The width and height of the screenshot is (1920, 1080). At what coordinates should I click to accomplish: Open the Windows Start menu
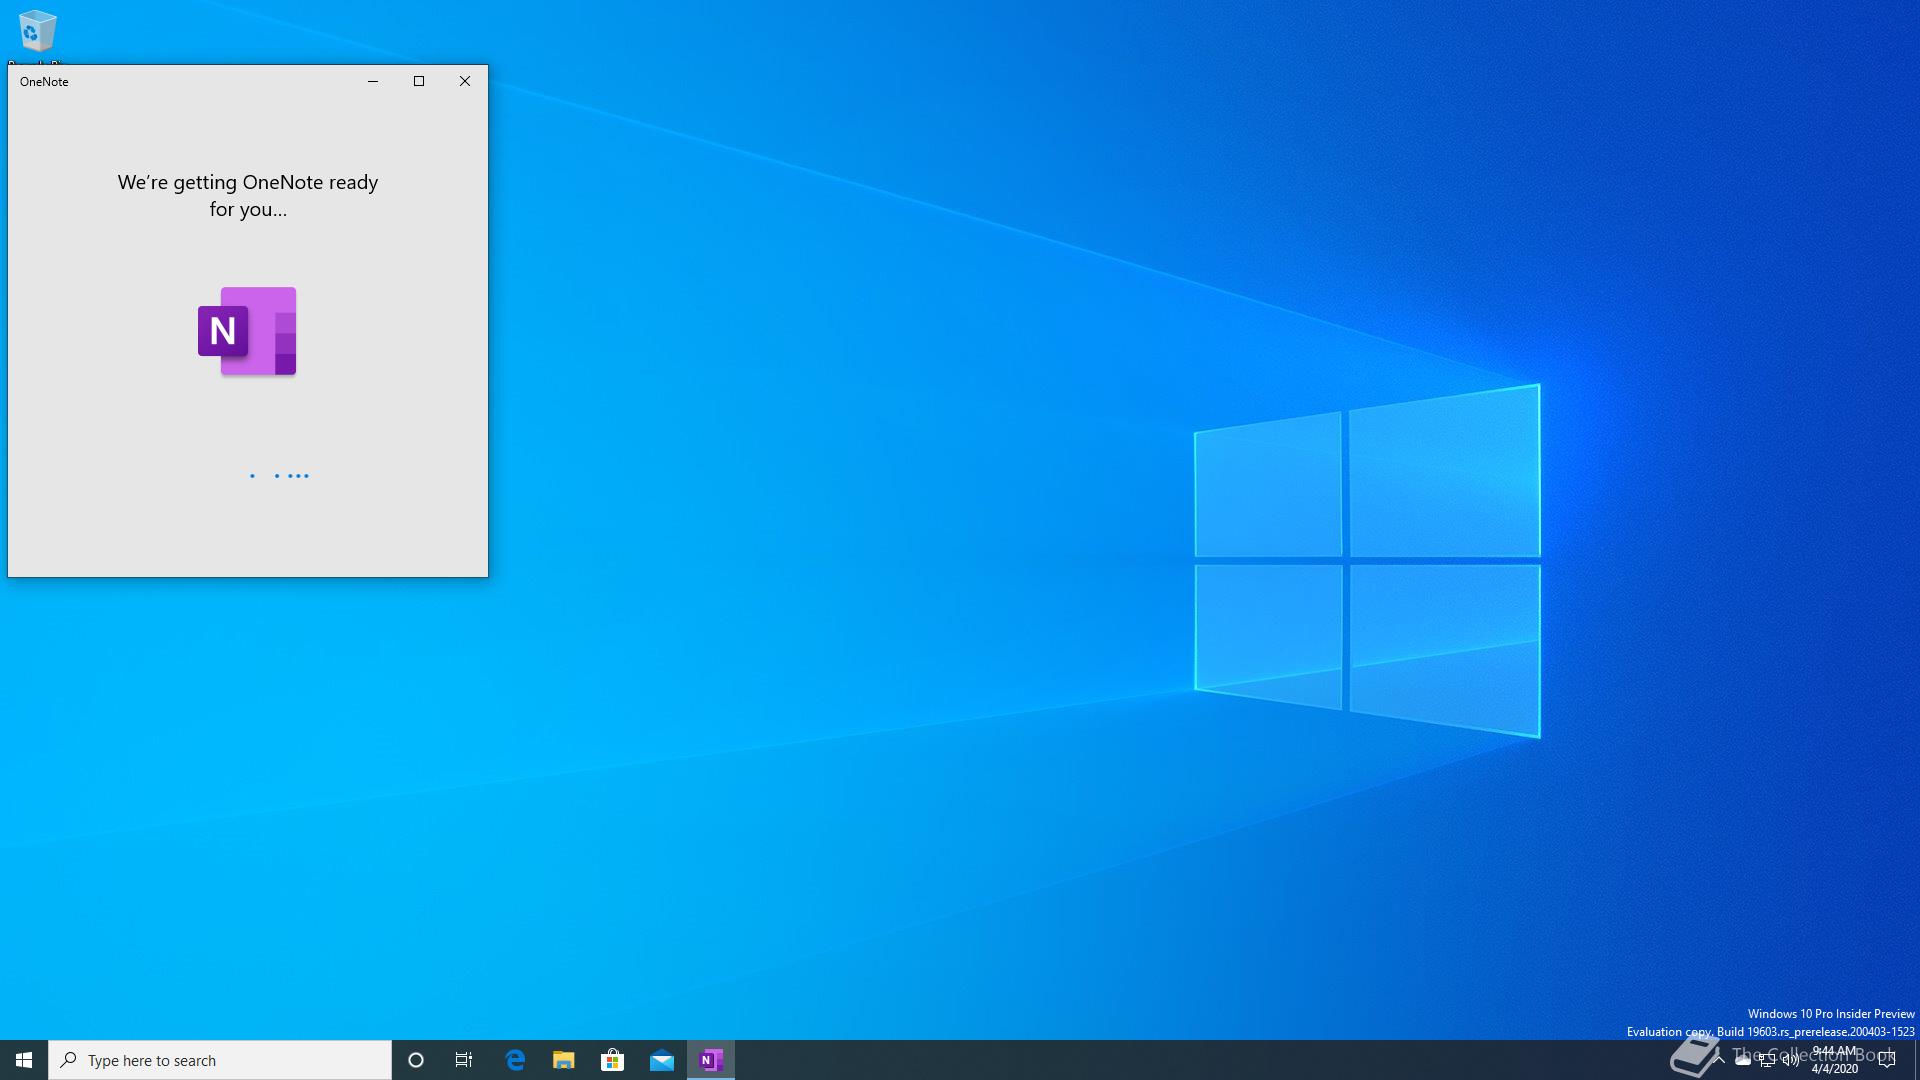pos(24,1060)
